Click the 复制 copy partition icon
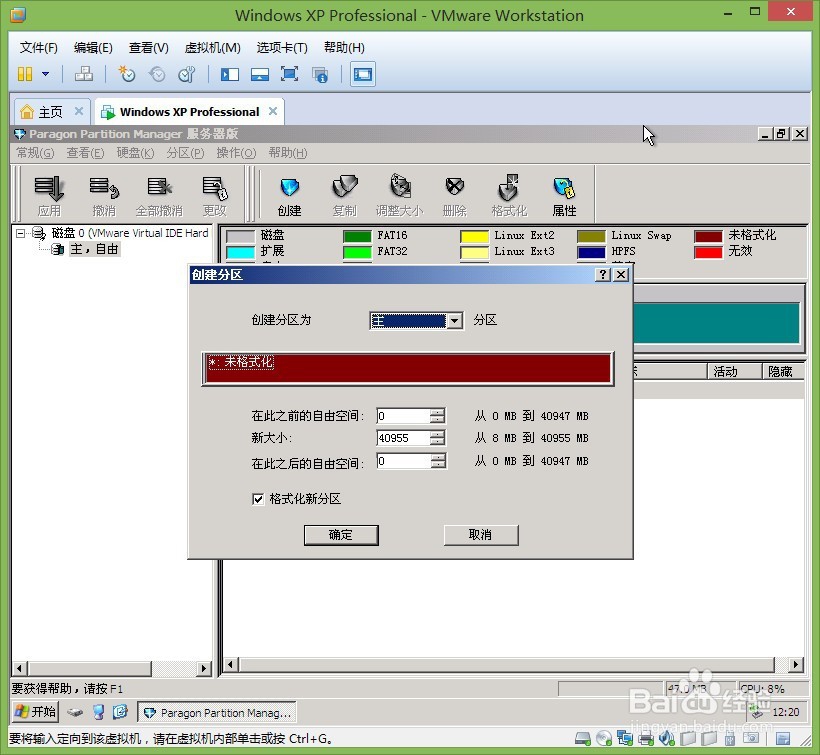Viewport: 820px width, 755px height. pos(345,196)
